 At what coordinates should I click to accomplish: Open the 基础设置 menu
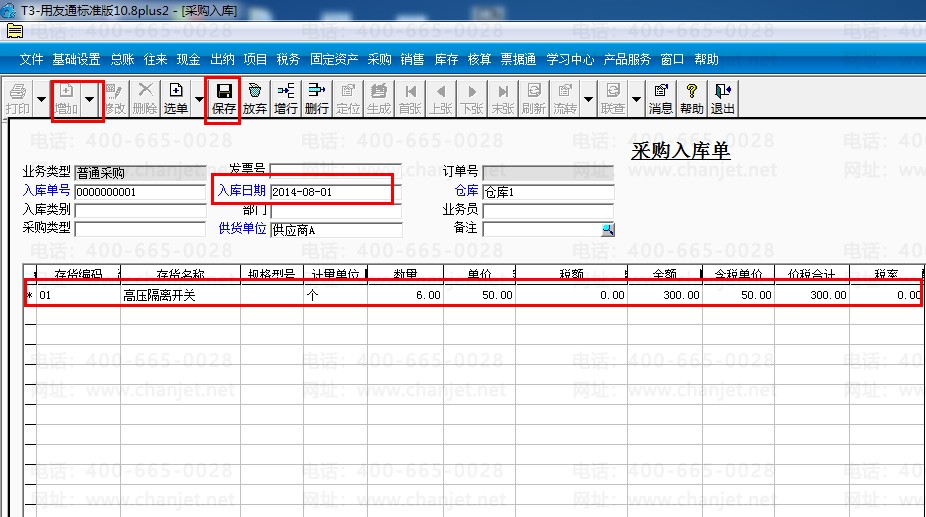[76, 59]
